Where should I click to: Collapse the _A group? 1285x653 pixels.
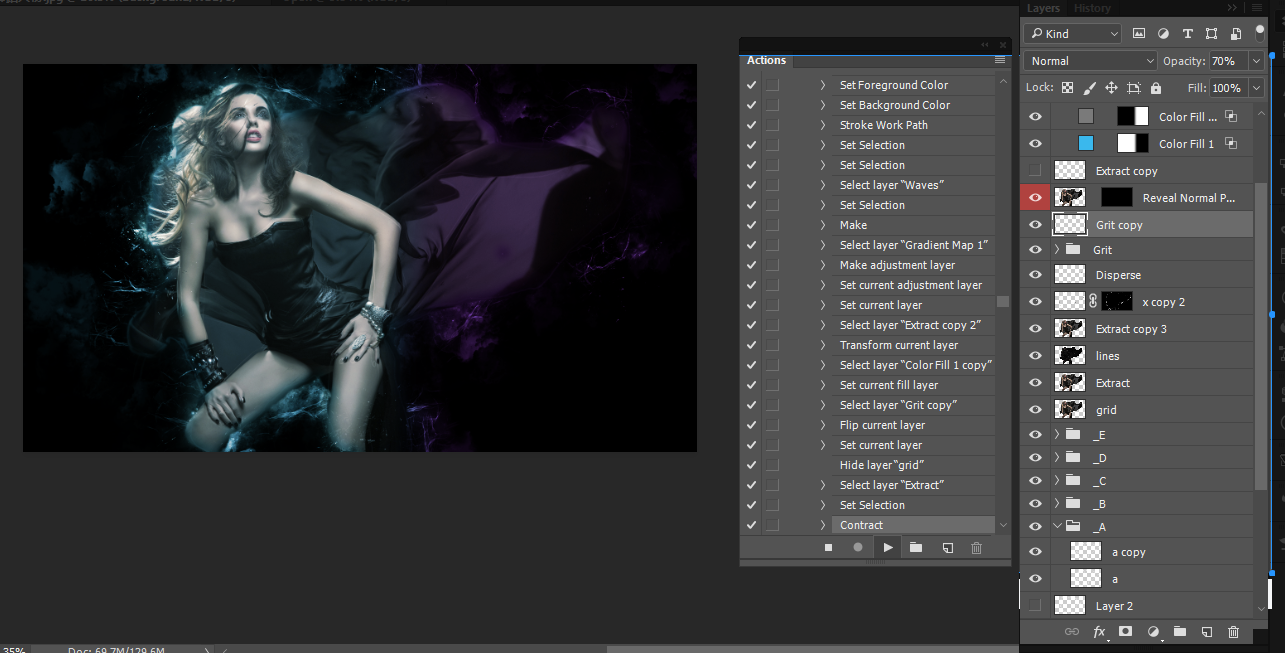(x=1057, y=526)
